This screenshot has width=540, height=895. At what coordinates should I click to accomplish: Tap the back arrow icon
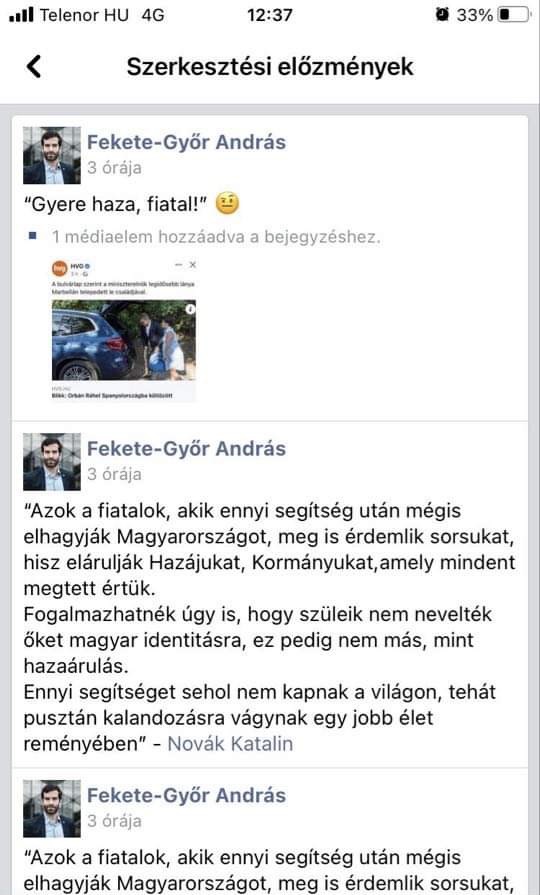[x=34, y=67]
